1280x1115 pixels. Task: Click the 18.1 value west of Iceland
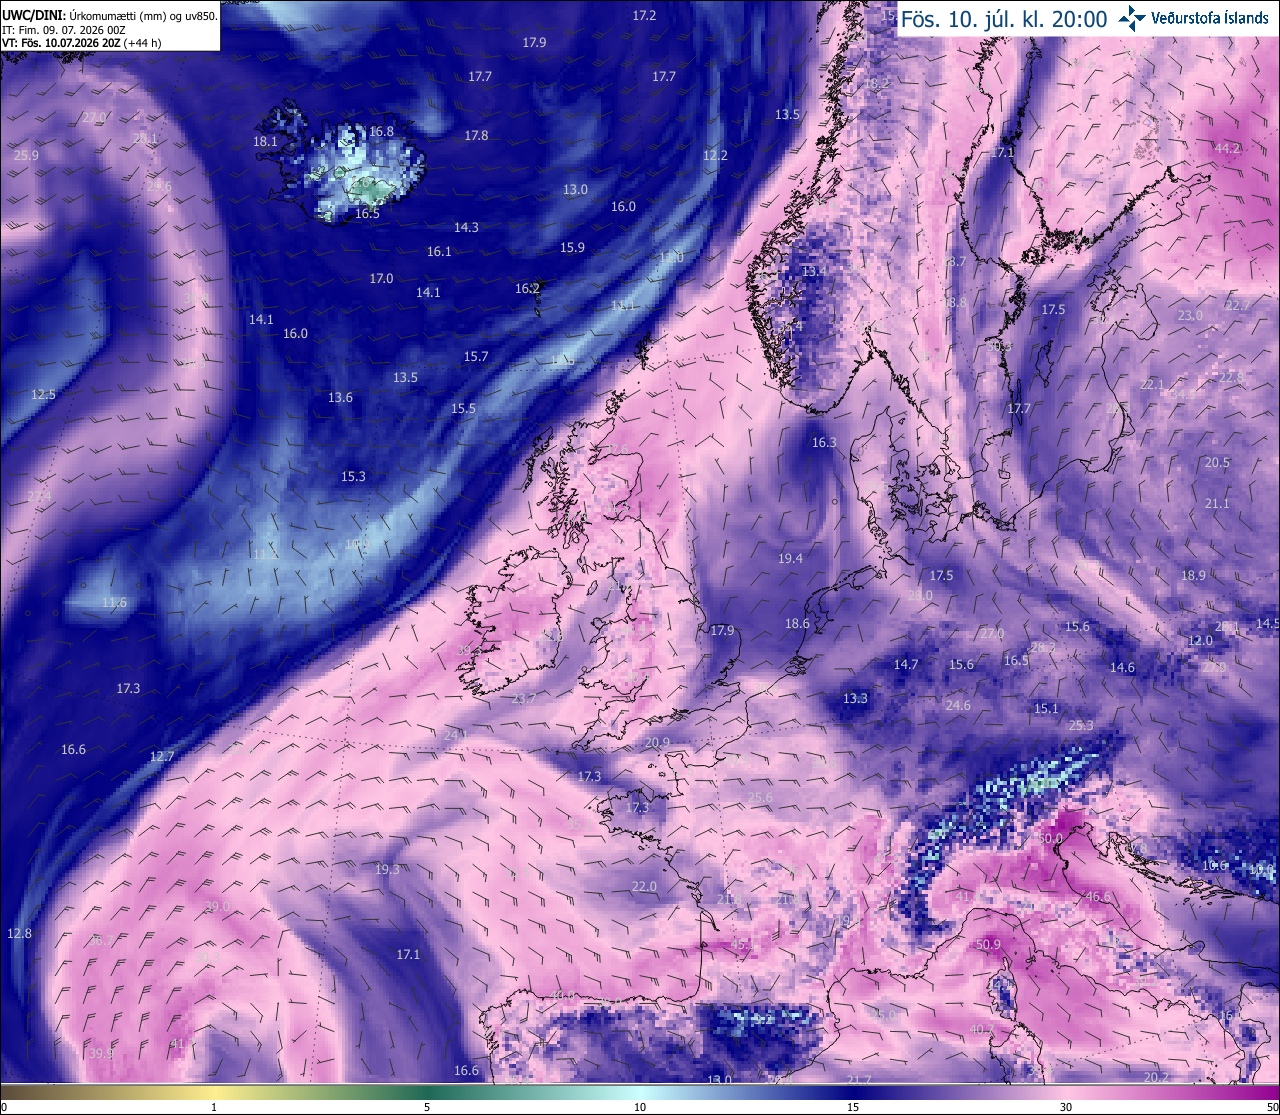265,142
